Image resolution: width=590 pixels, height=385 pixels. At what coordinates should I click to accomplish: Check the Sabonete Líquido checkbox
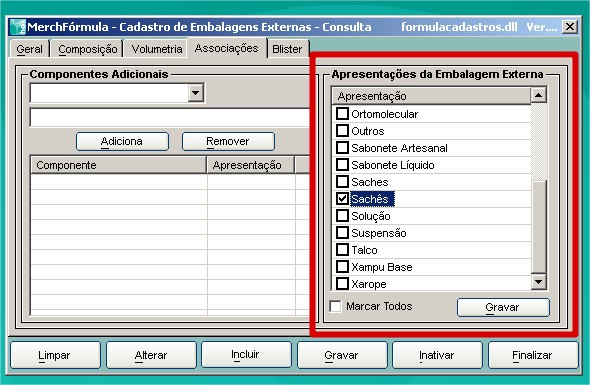(342, 165)
